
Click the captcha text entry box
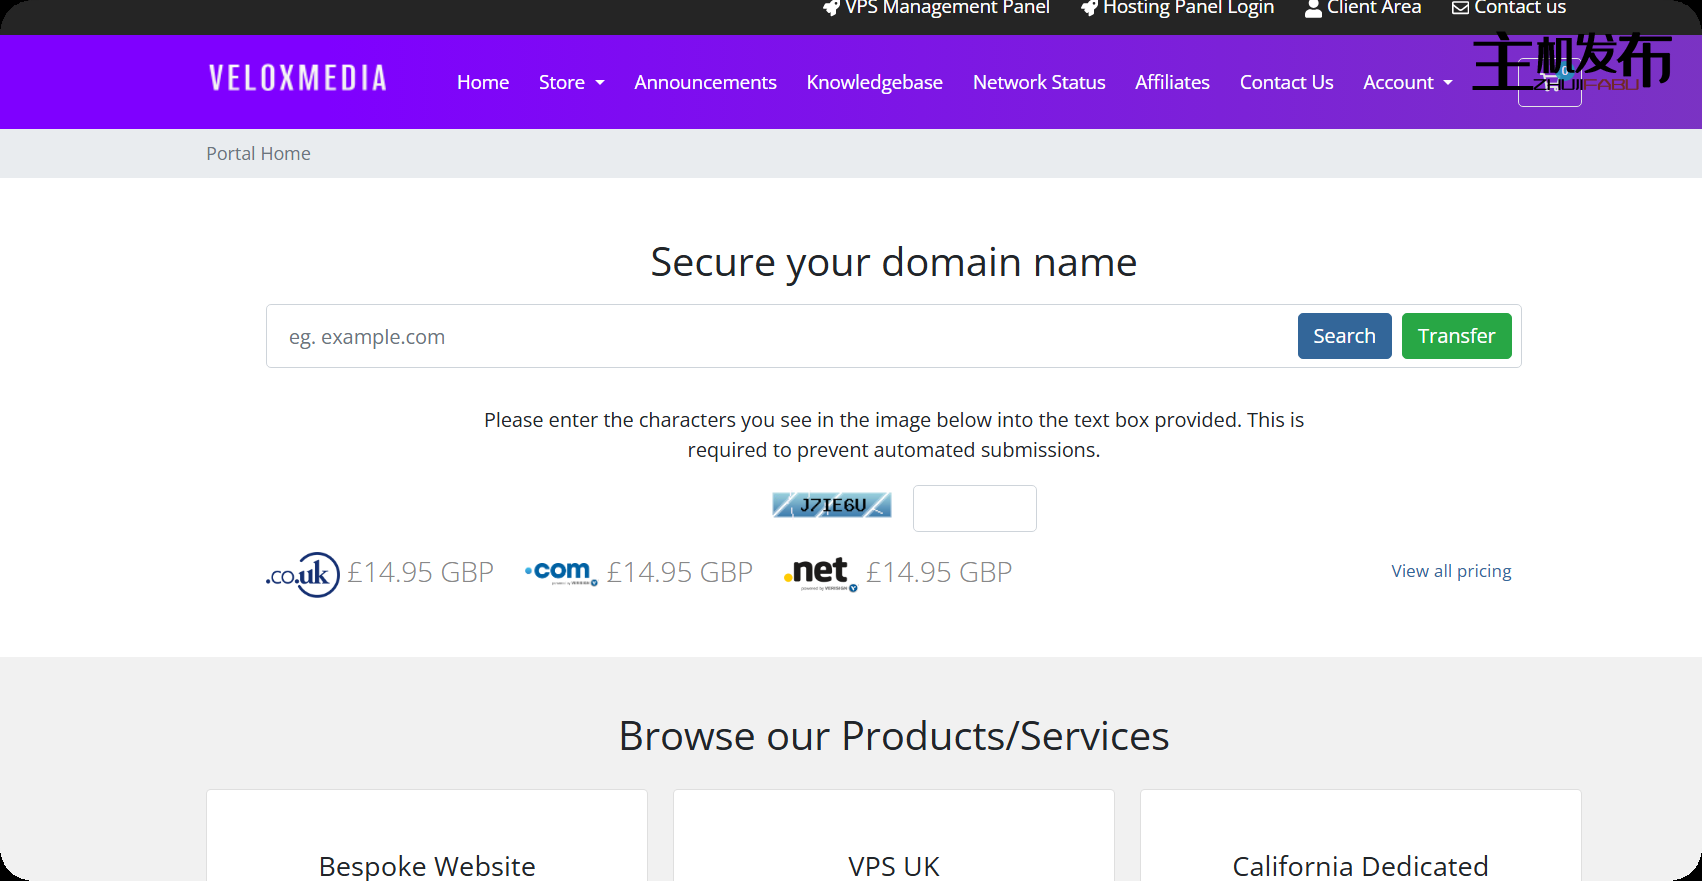click(x=974, y=508)
